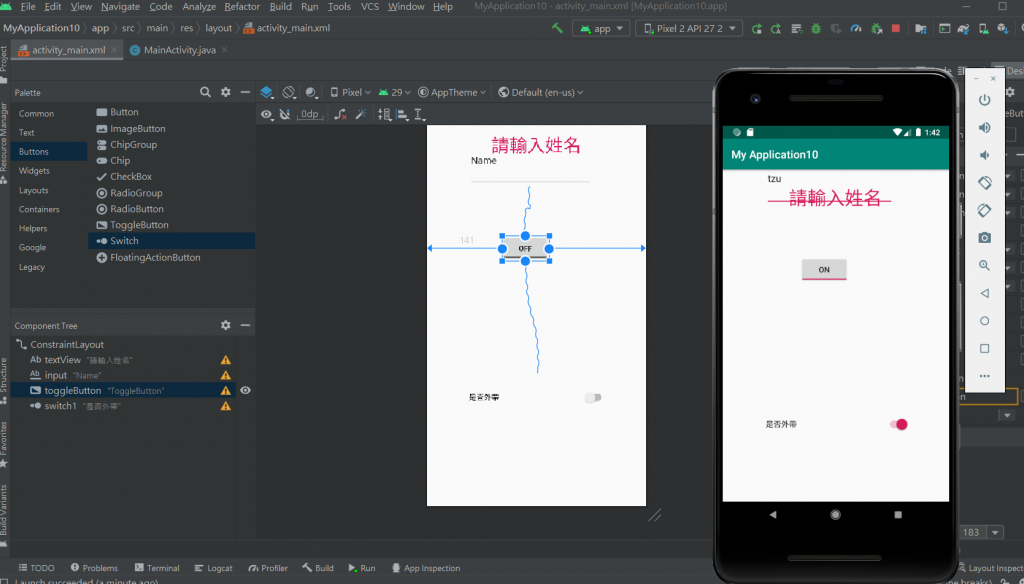
Task: Open API level 29 dropdown
Action: (394, 92)
